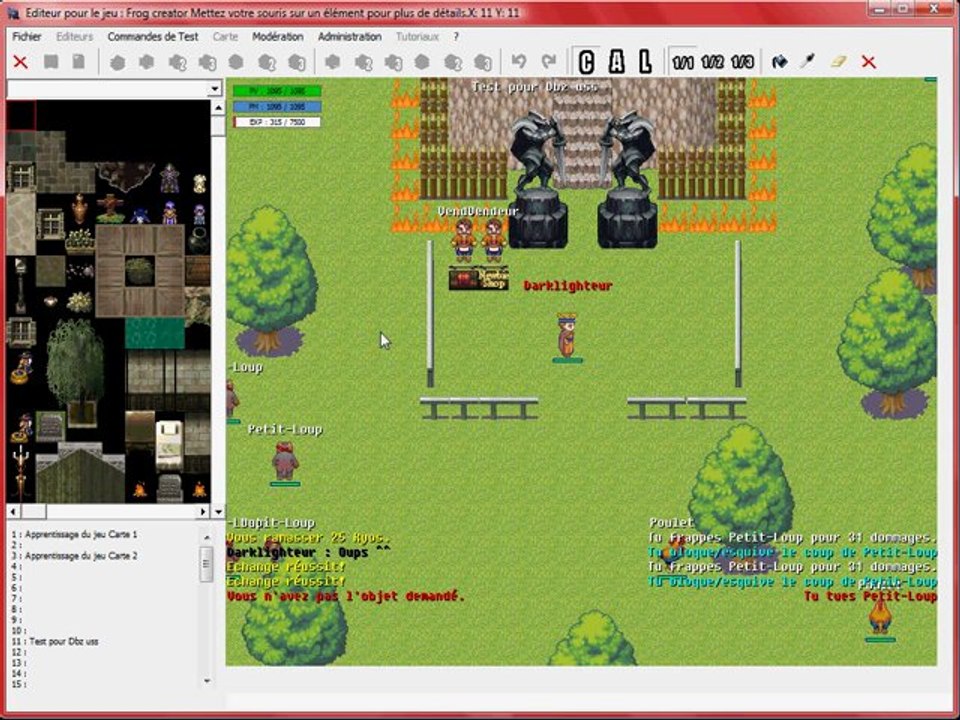This screenshot has width=960, height=720.
Task: Click the red X icon after the eraser
Action: coord(869,62)
